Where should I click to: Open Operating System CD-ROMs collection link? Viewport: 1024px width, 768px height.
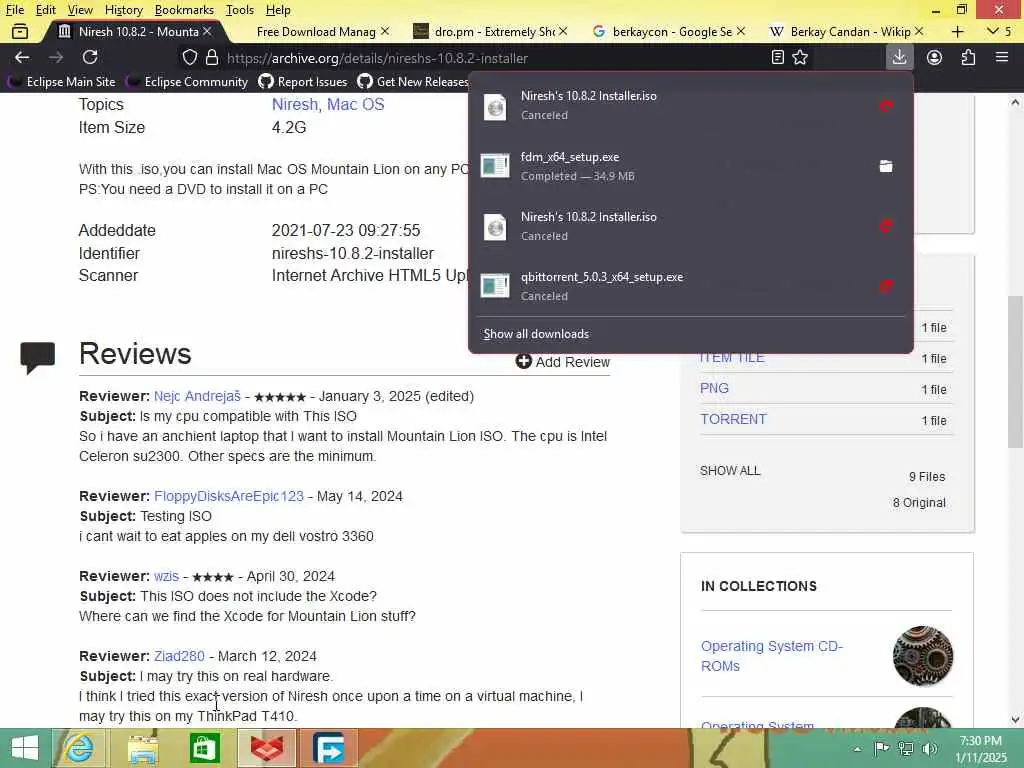pyautogui.click(x=772, y=656)
